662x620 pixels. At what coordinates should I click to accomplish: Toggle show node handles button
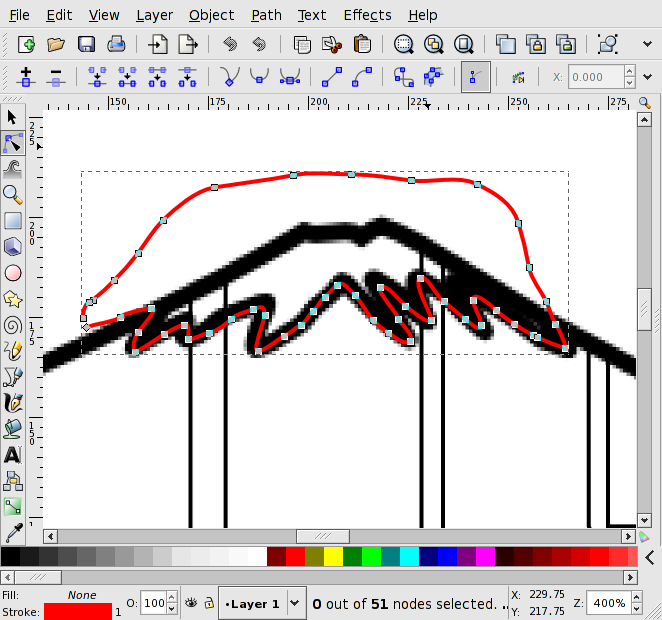(475, 77)
